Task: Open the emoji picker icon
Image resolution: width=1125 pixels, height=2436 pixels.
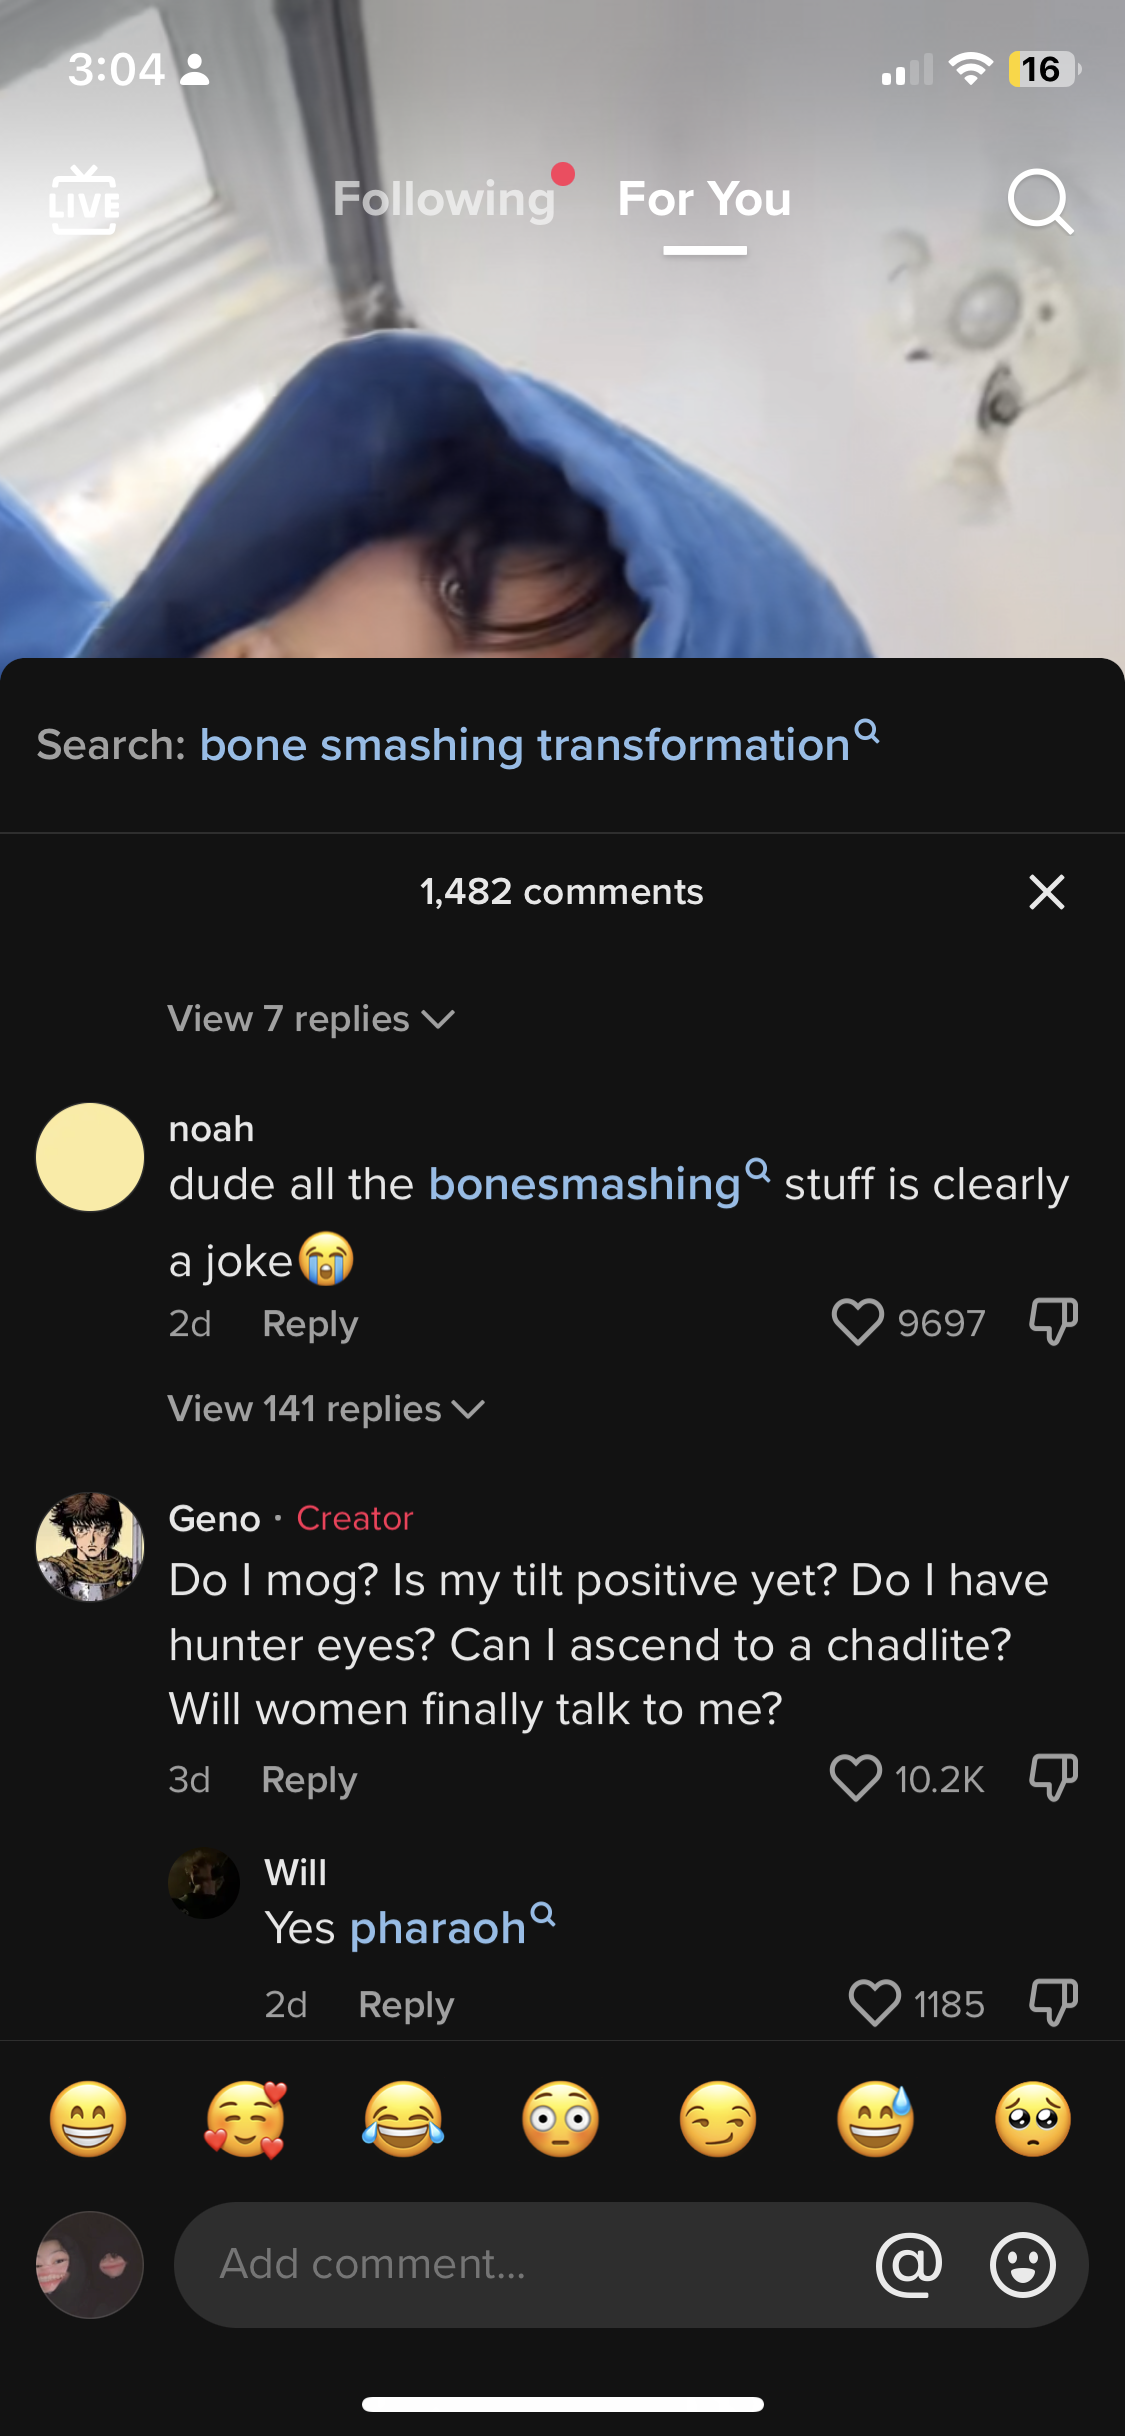Action: point(1022,2264)
